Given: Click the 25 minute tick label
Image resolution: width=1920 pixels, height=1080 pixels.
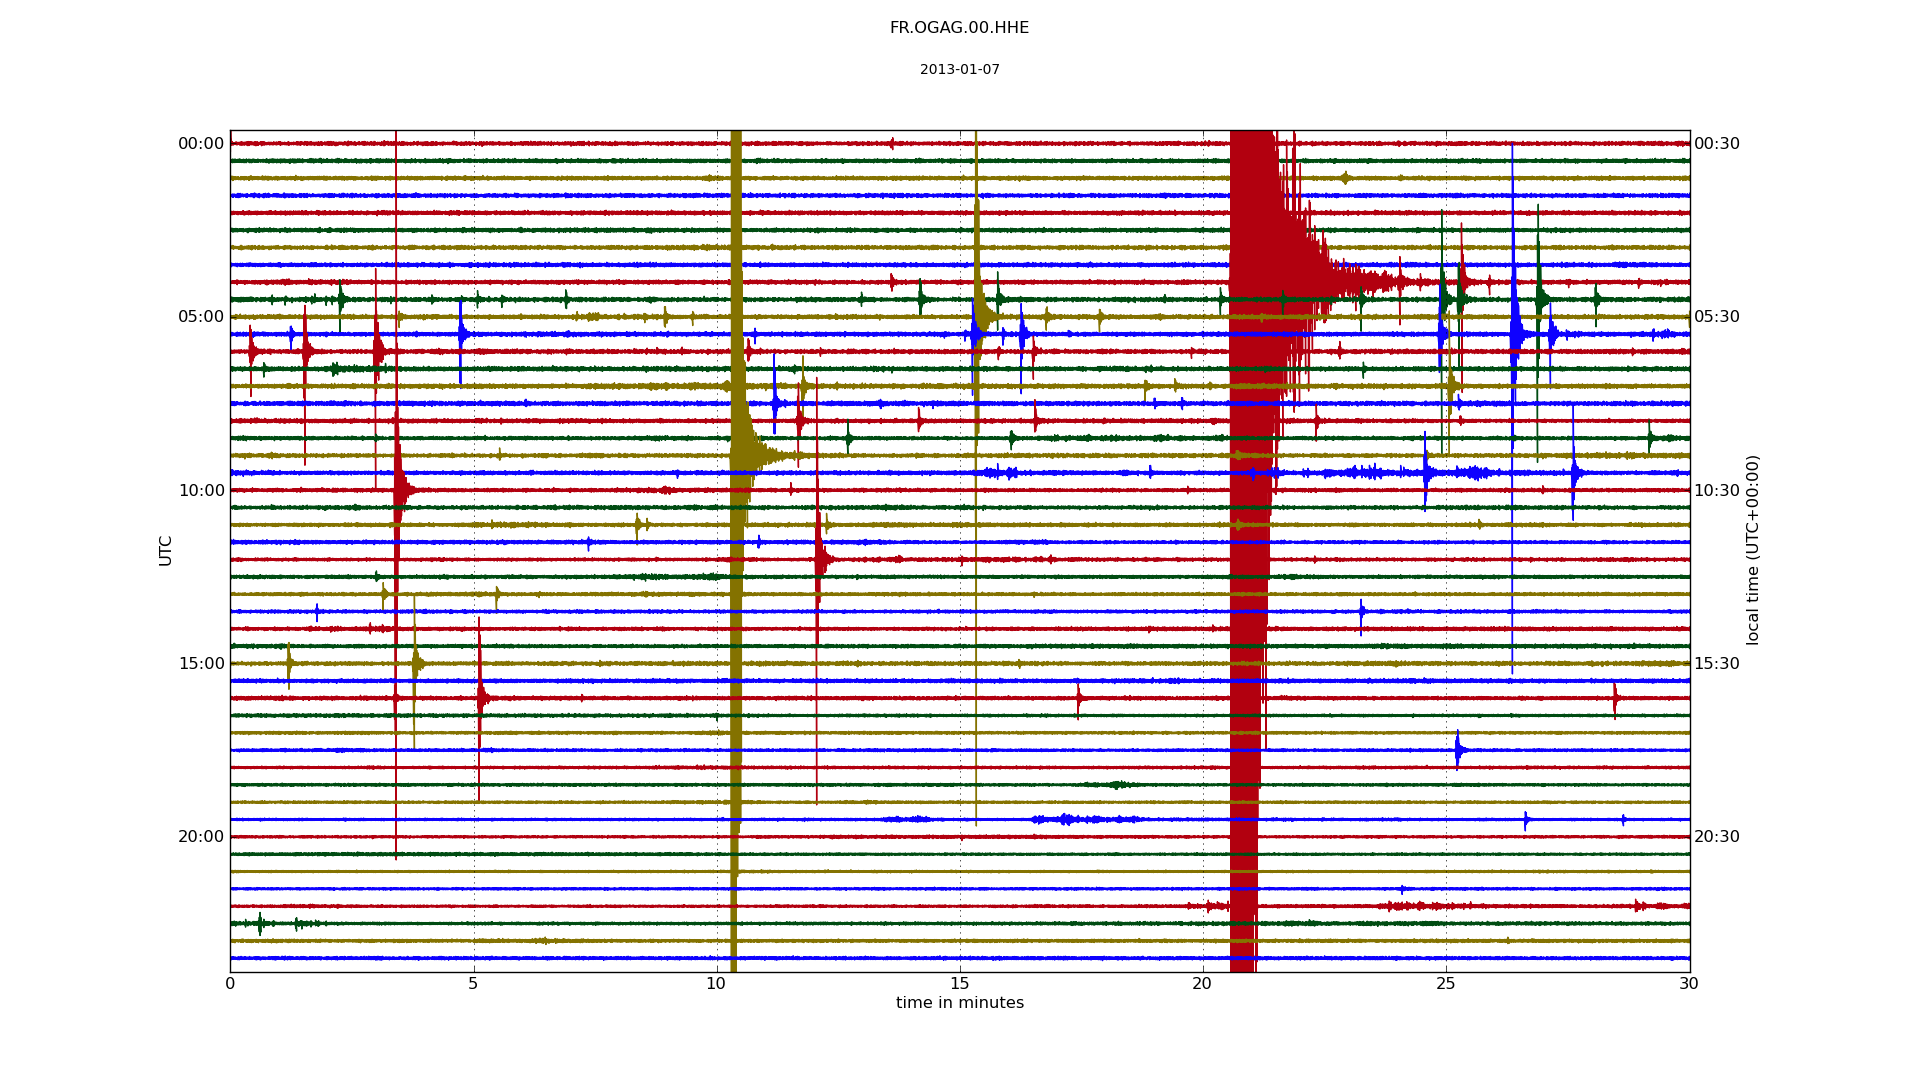Looking at the screenshot, I should coord(1446,984).
